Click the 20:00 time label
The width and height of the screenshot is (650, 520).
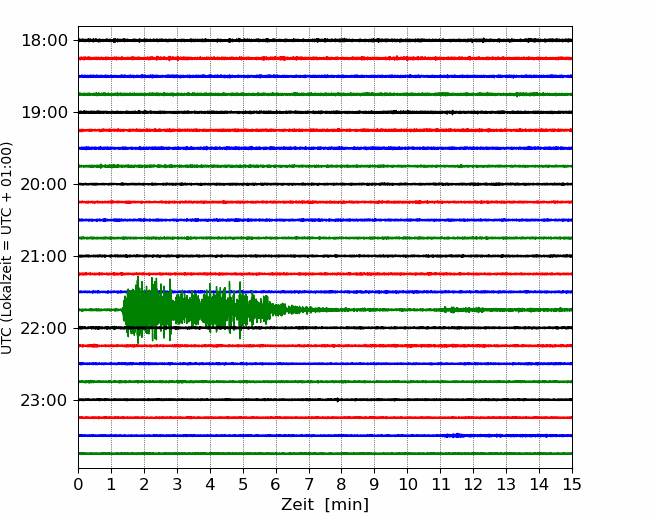pos(44,185)
